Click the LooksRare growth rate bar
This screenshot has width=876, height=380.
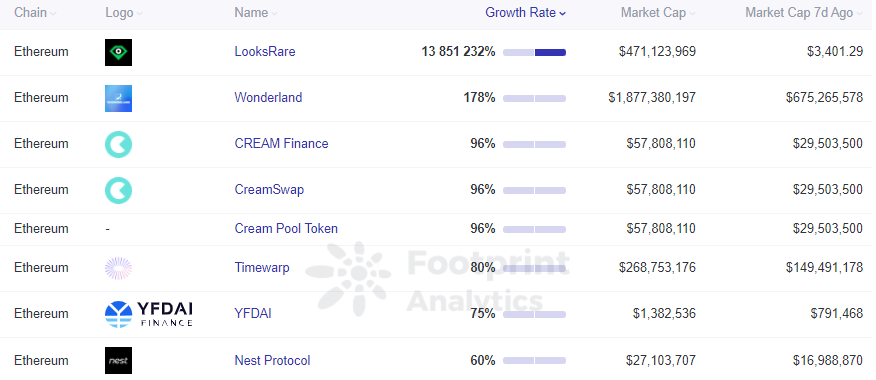click(534, 53)
